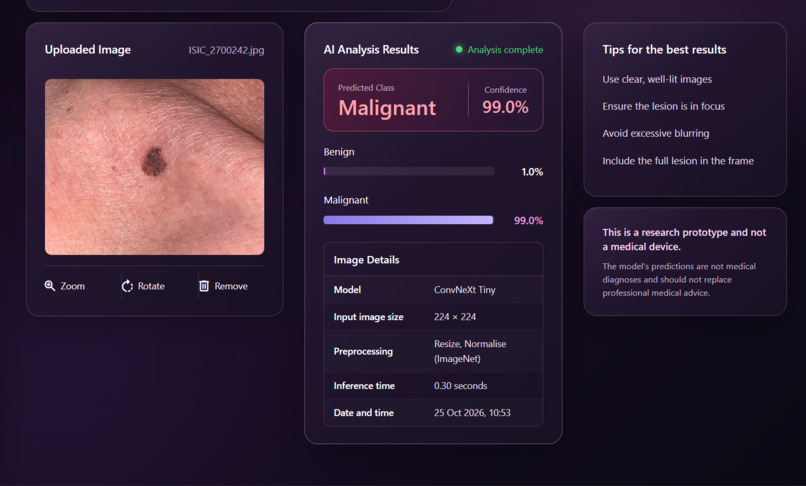Click the file name ISIC_2700242.jpg
Screen dimensions: 806x486
point(226,50)
